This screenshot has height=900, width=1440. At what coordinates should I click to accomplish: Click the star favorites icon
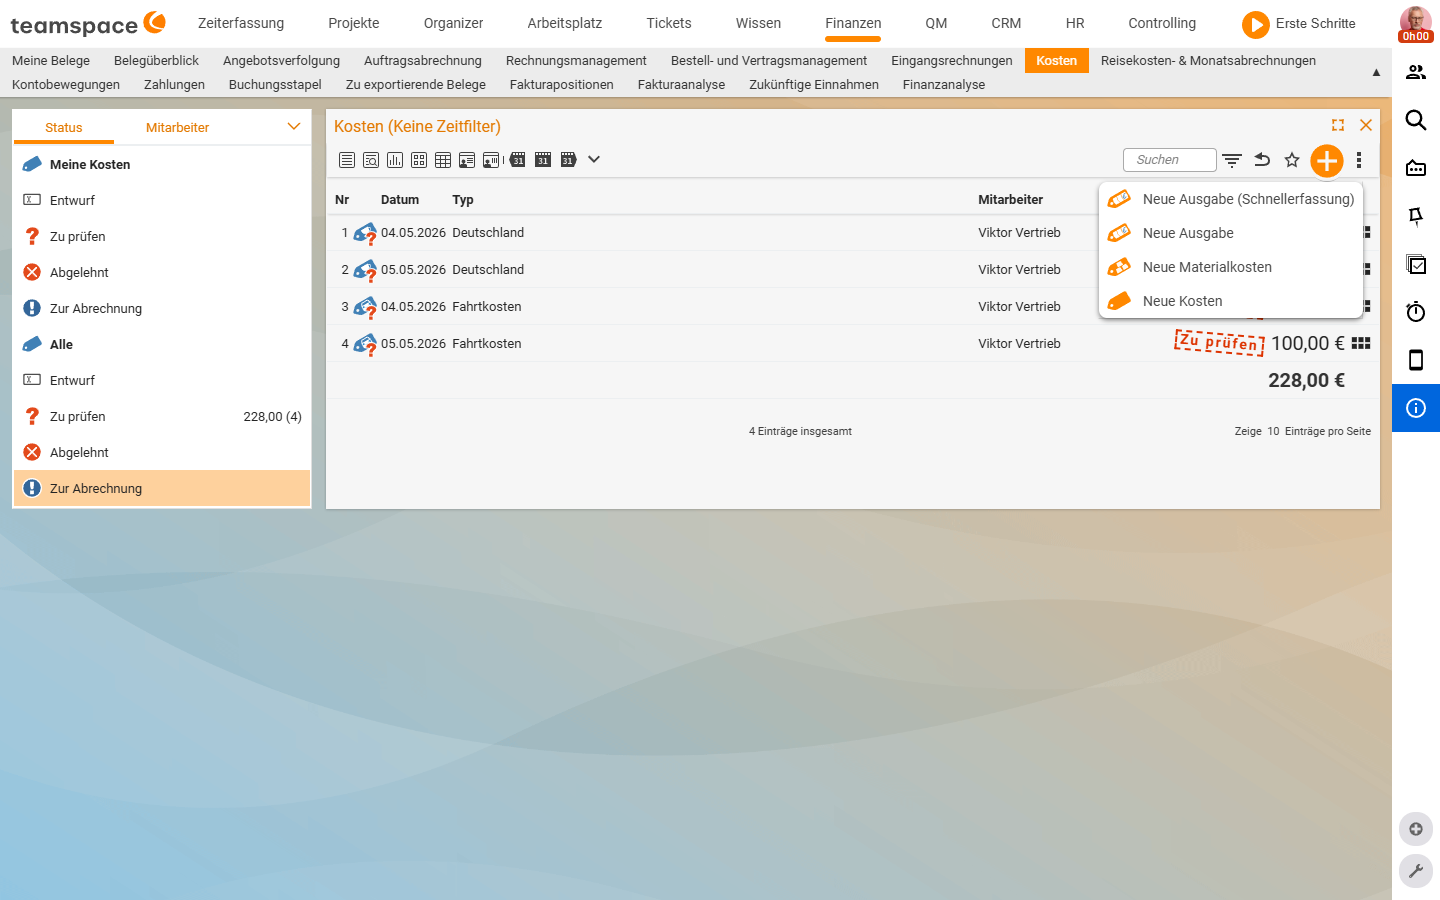click(x=1292, y=160)
